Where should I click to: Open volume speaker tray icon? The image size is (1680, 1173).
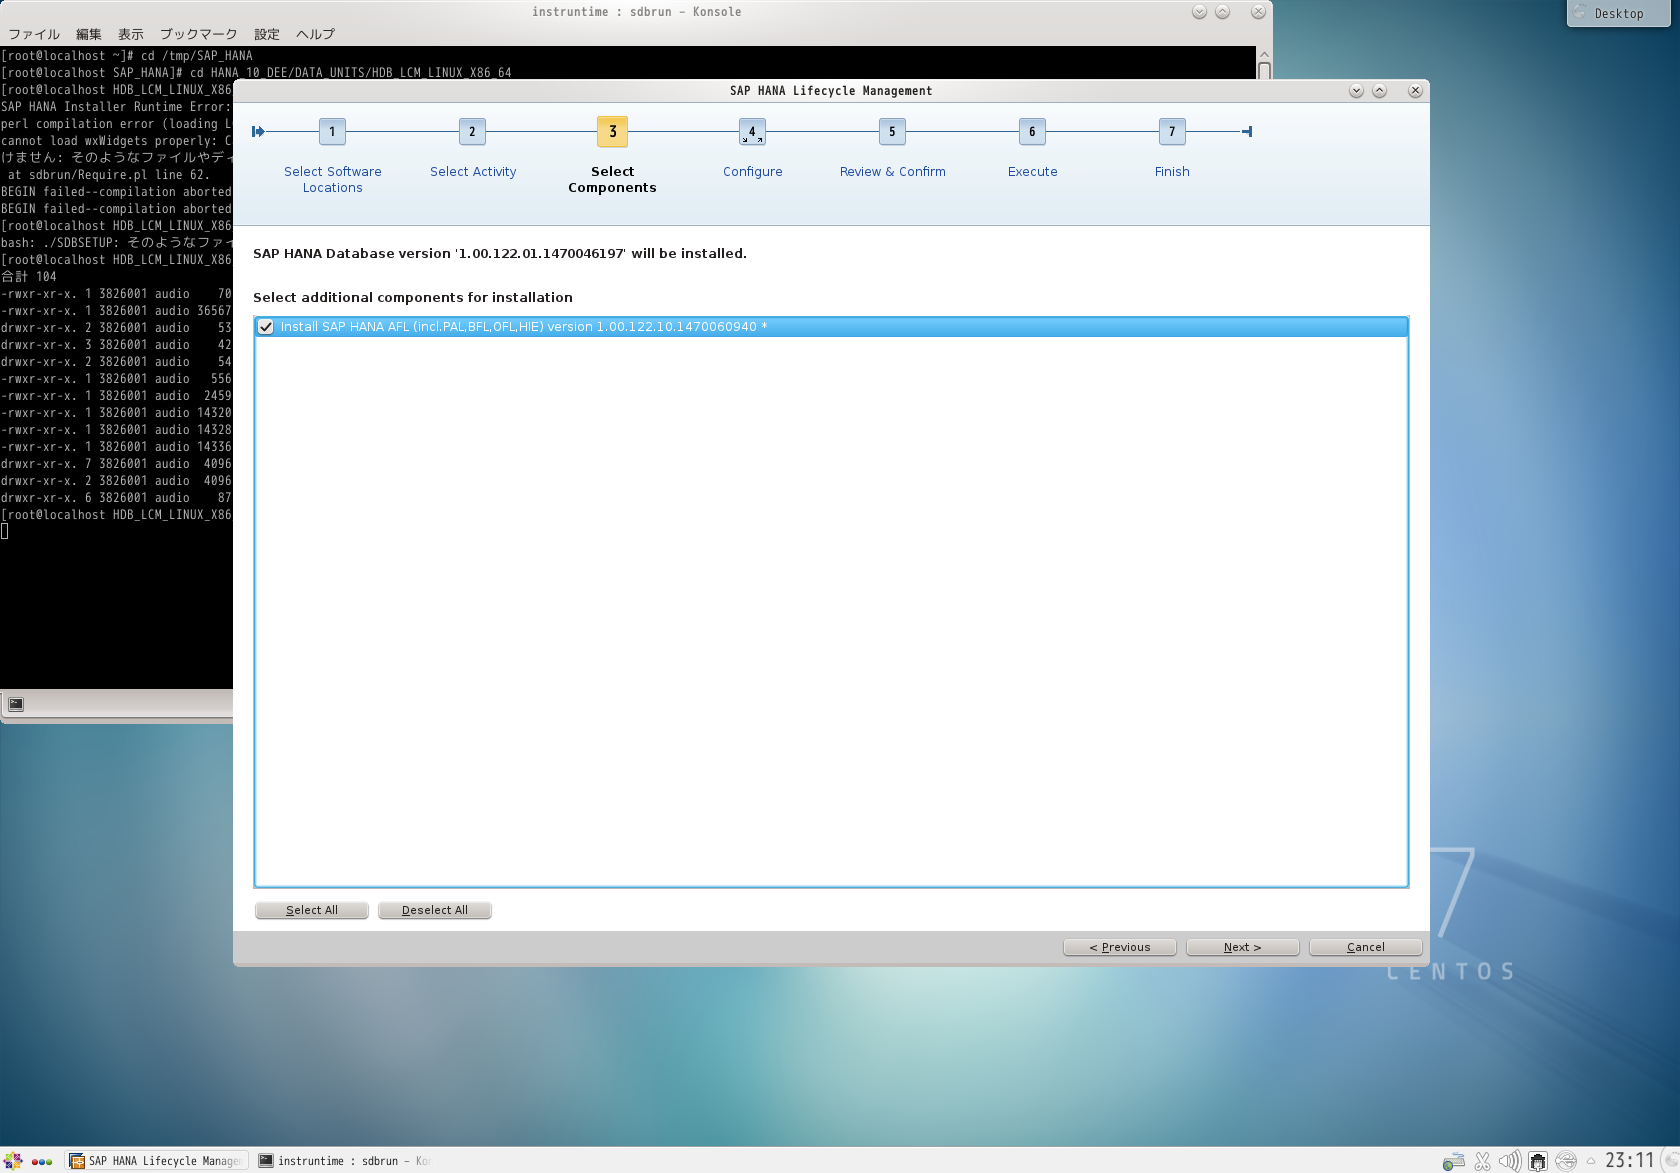point(1510,1161)
